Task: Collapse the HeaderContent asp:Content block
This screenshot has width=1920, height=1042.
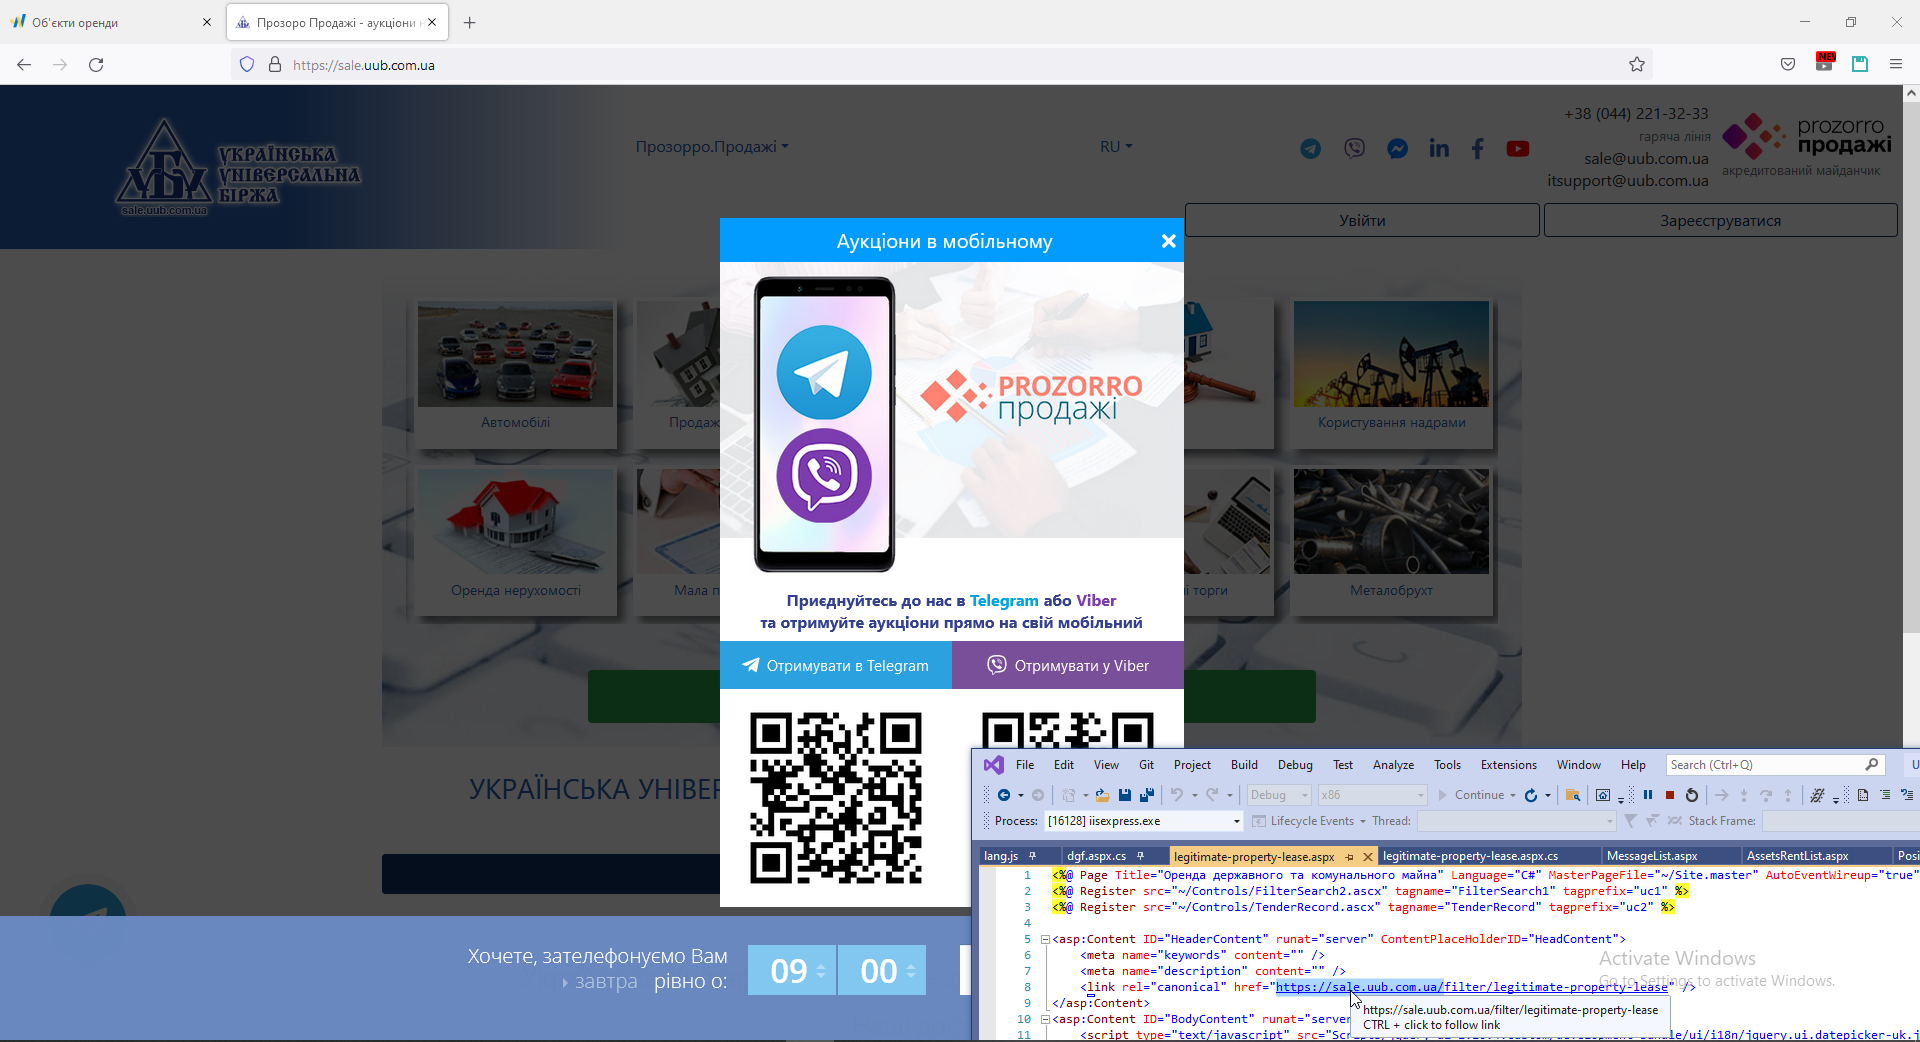Action: tap(1045, 940)
